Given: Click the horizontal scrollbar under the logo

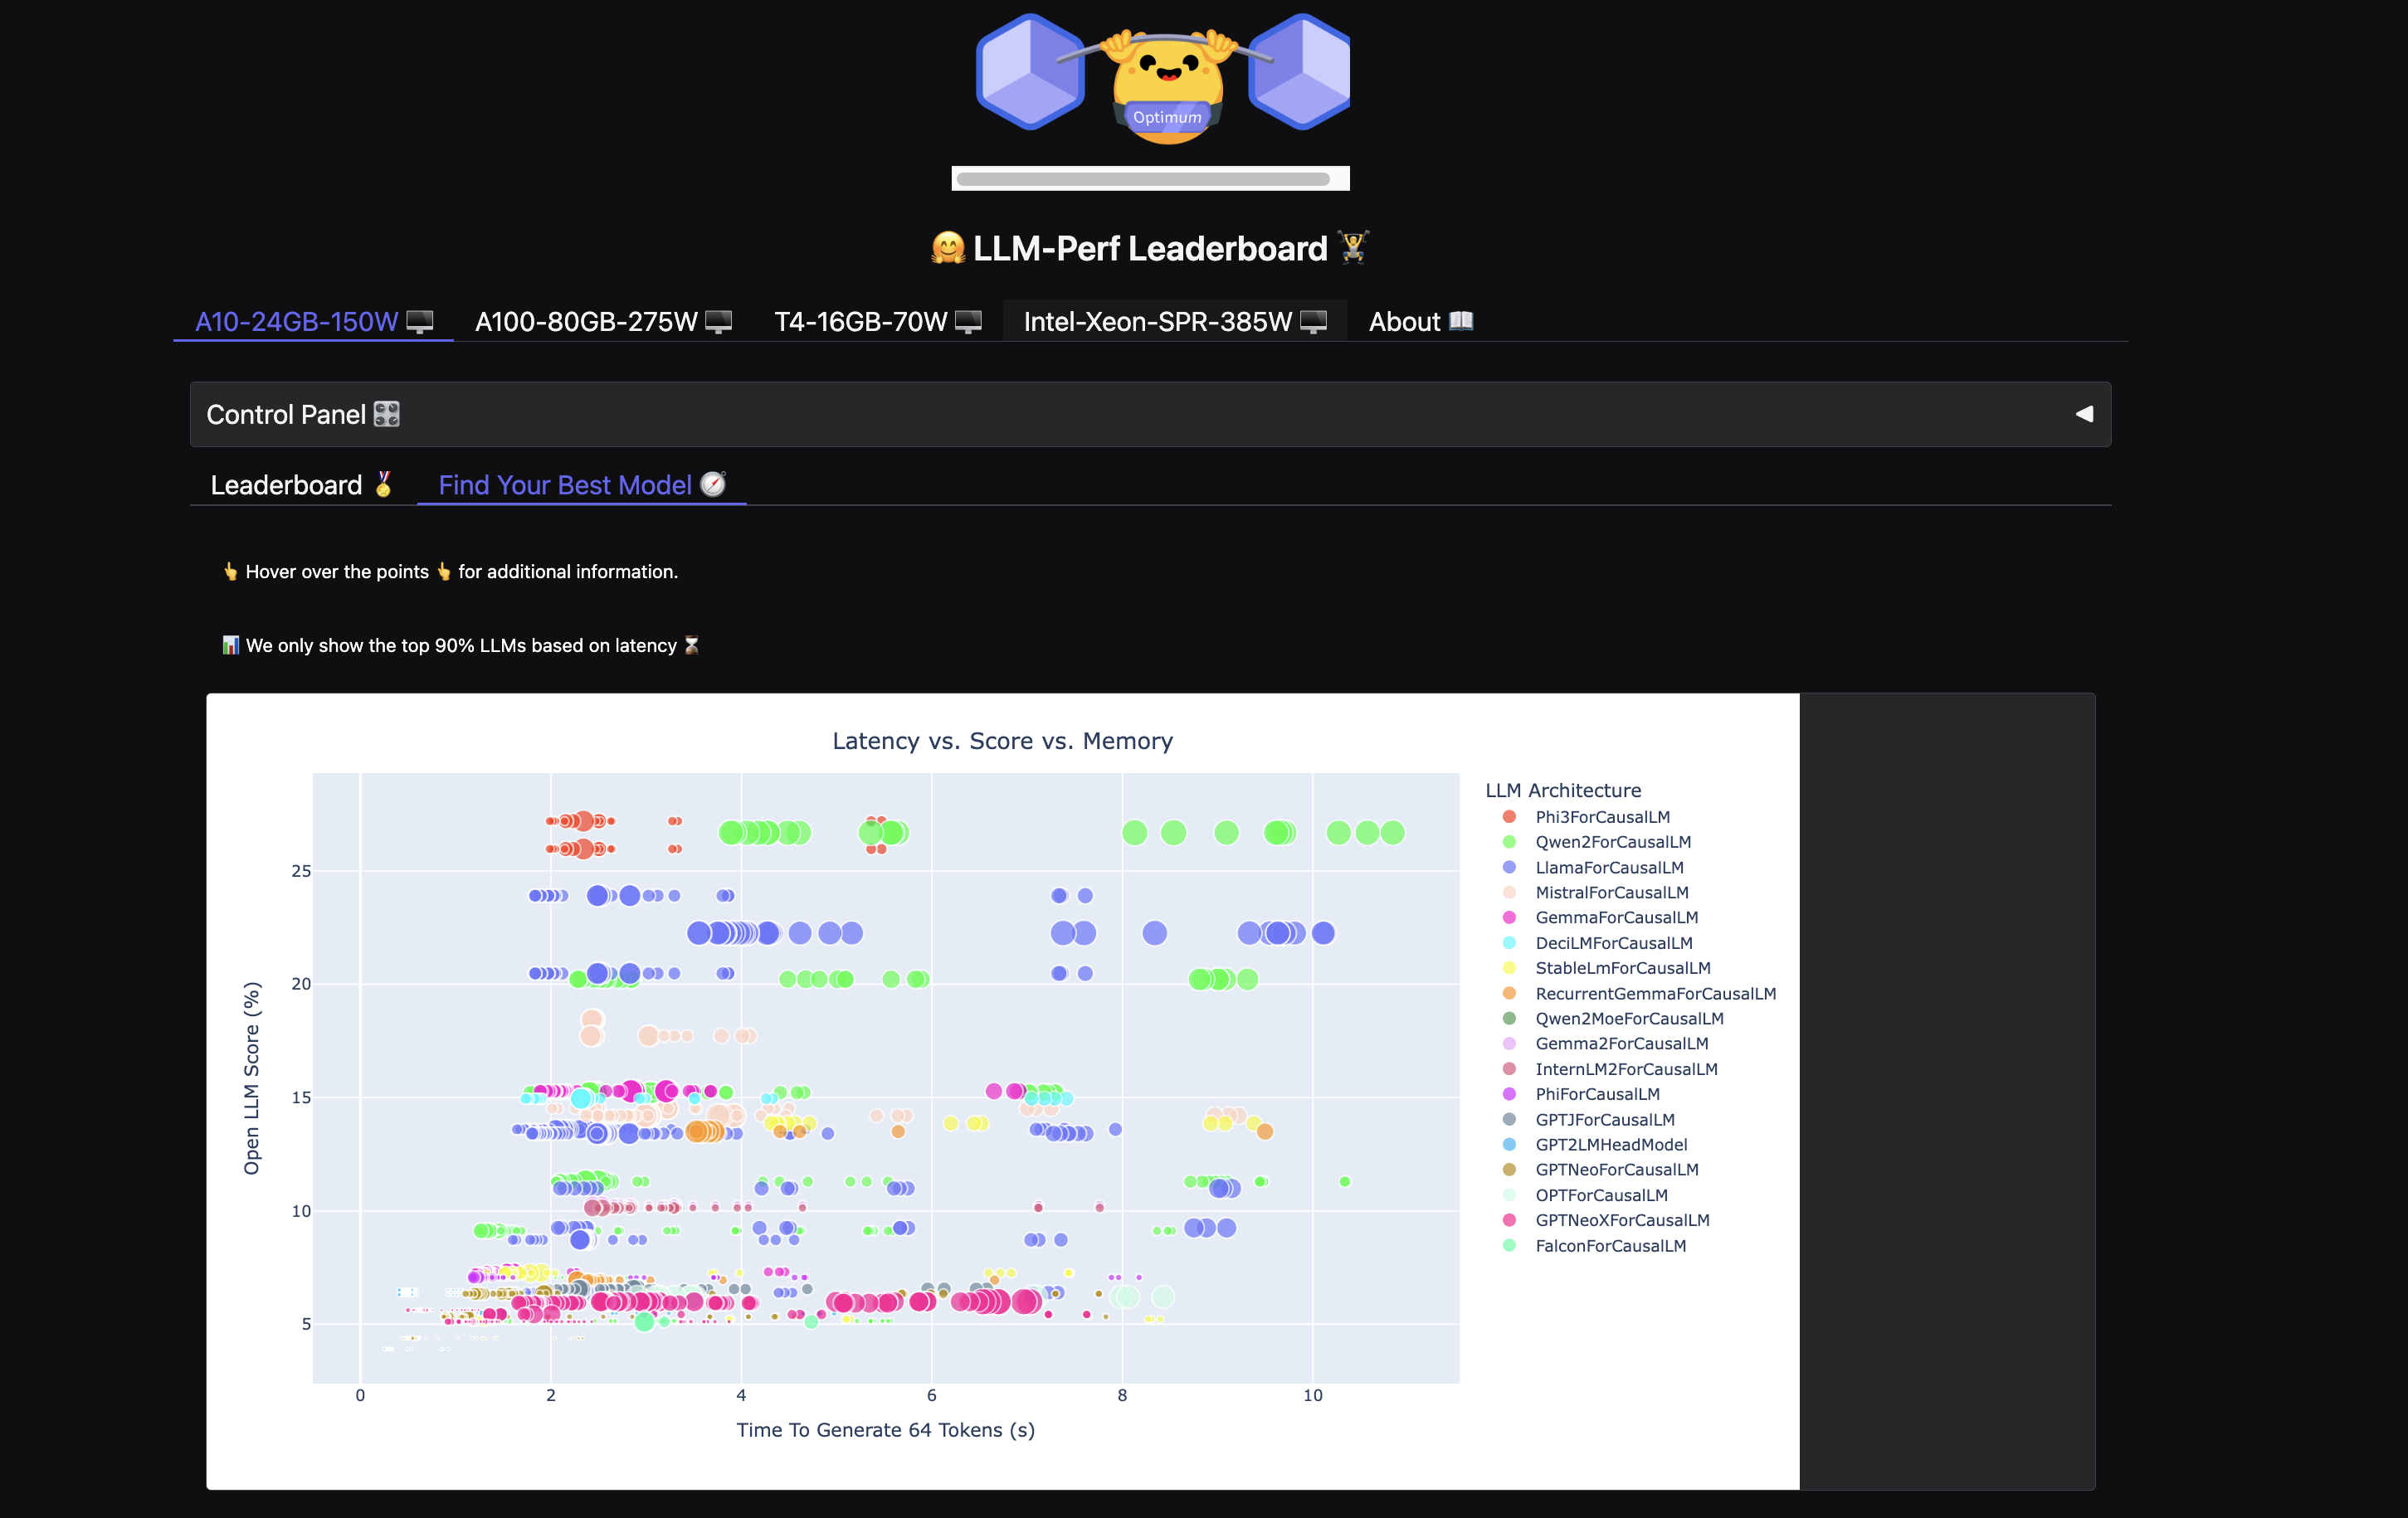Looking at the screenshot, I should 1142,179.
